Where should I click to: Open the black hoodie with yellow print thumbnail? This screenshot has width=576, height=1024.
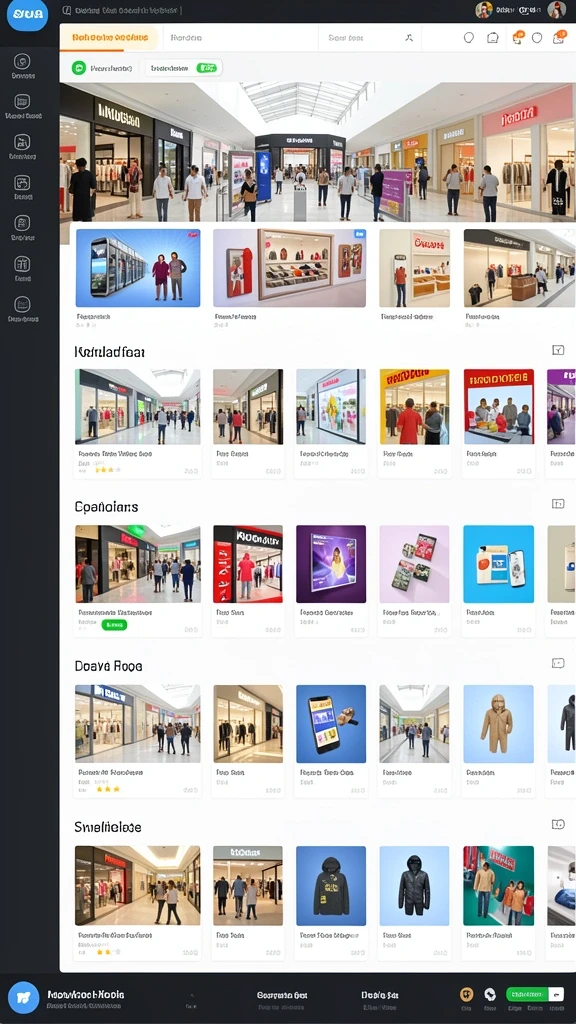coord(331,886)
